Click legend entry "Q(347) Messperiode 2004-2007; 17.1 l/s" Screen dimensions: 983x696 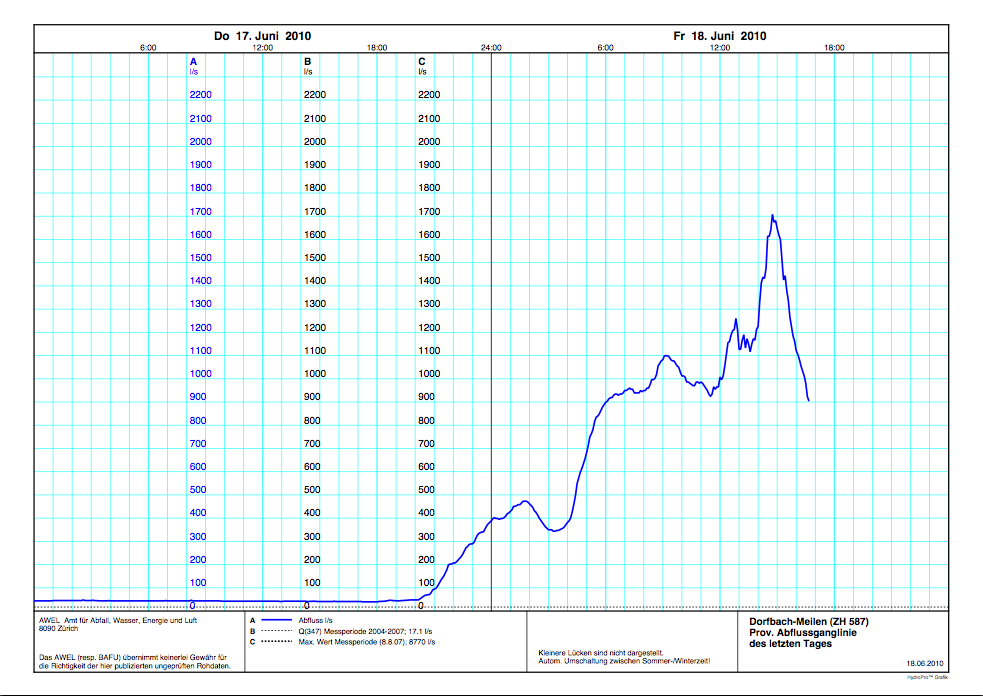point(365,631)
